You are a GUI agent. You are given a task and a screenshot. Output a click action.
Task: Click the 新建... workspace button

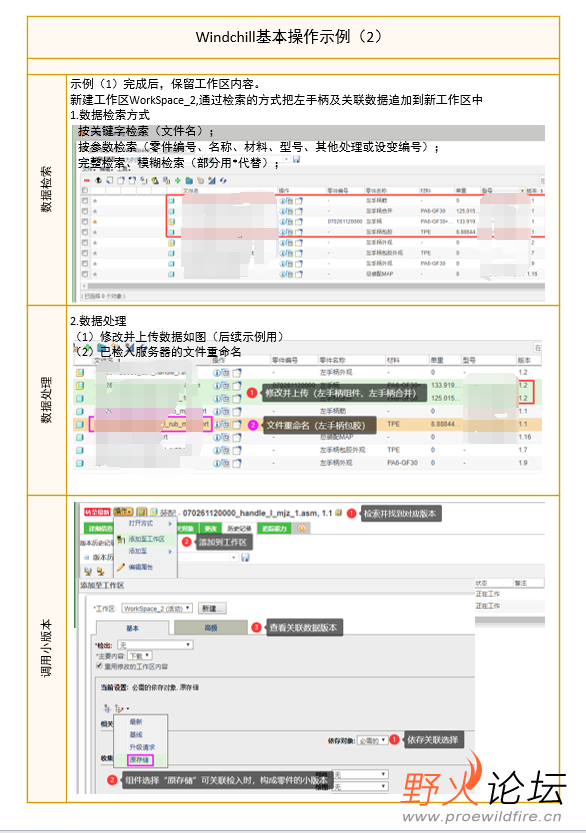[213, 609]
